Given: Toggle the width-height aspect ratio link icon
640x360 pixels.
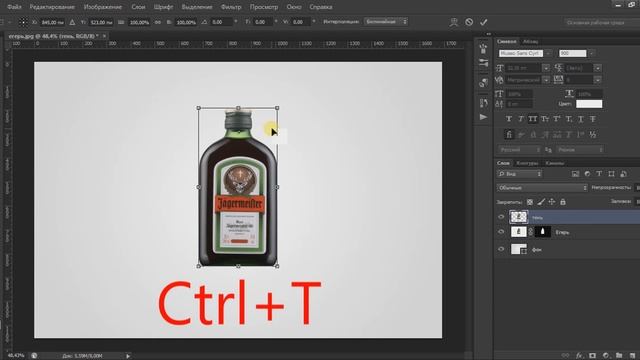Looking at the screenshot, I should 158,22.
